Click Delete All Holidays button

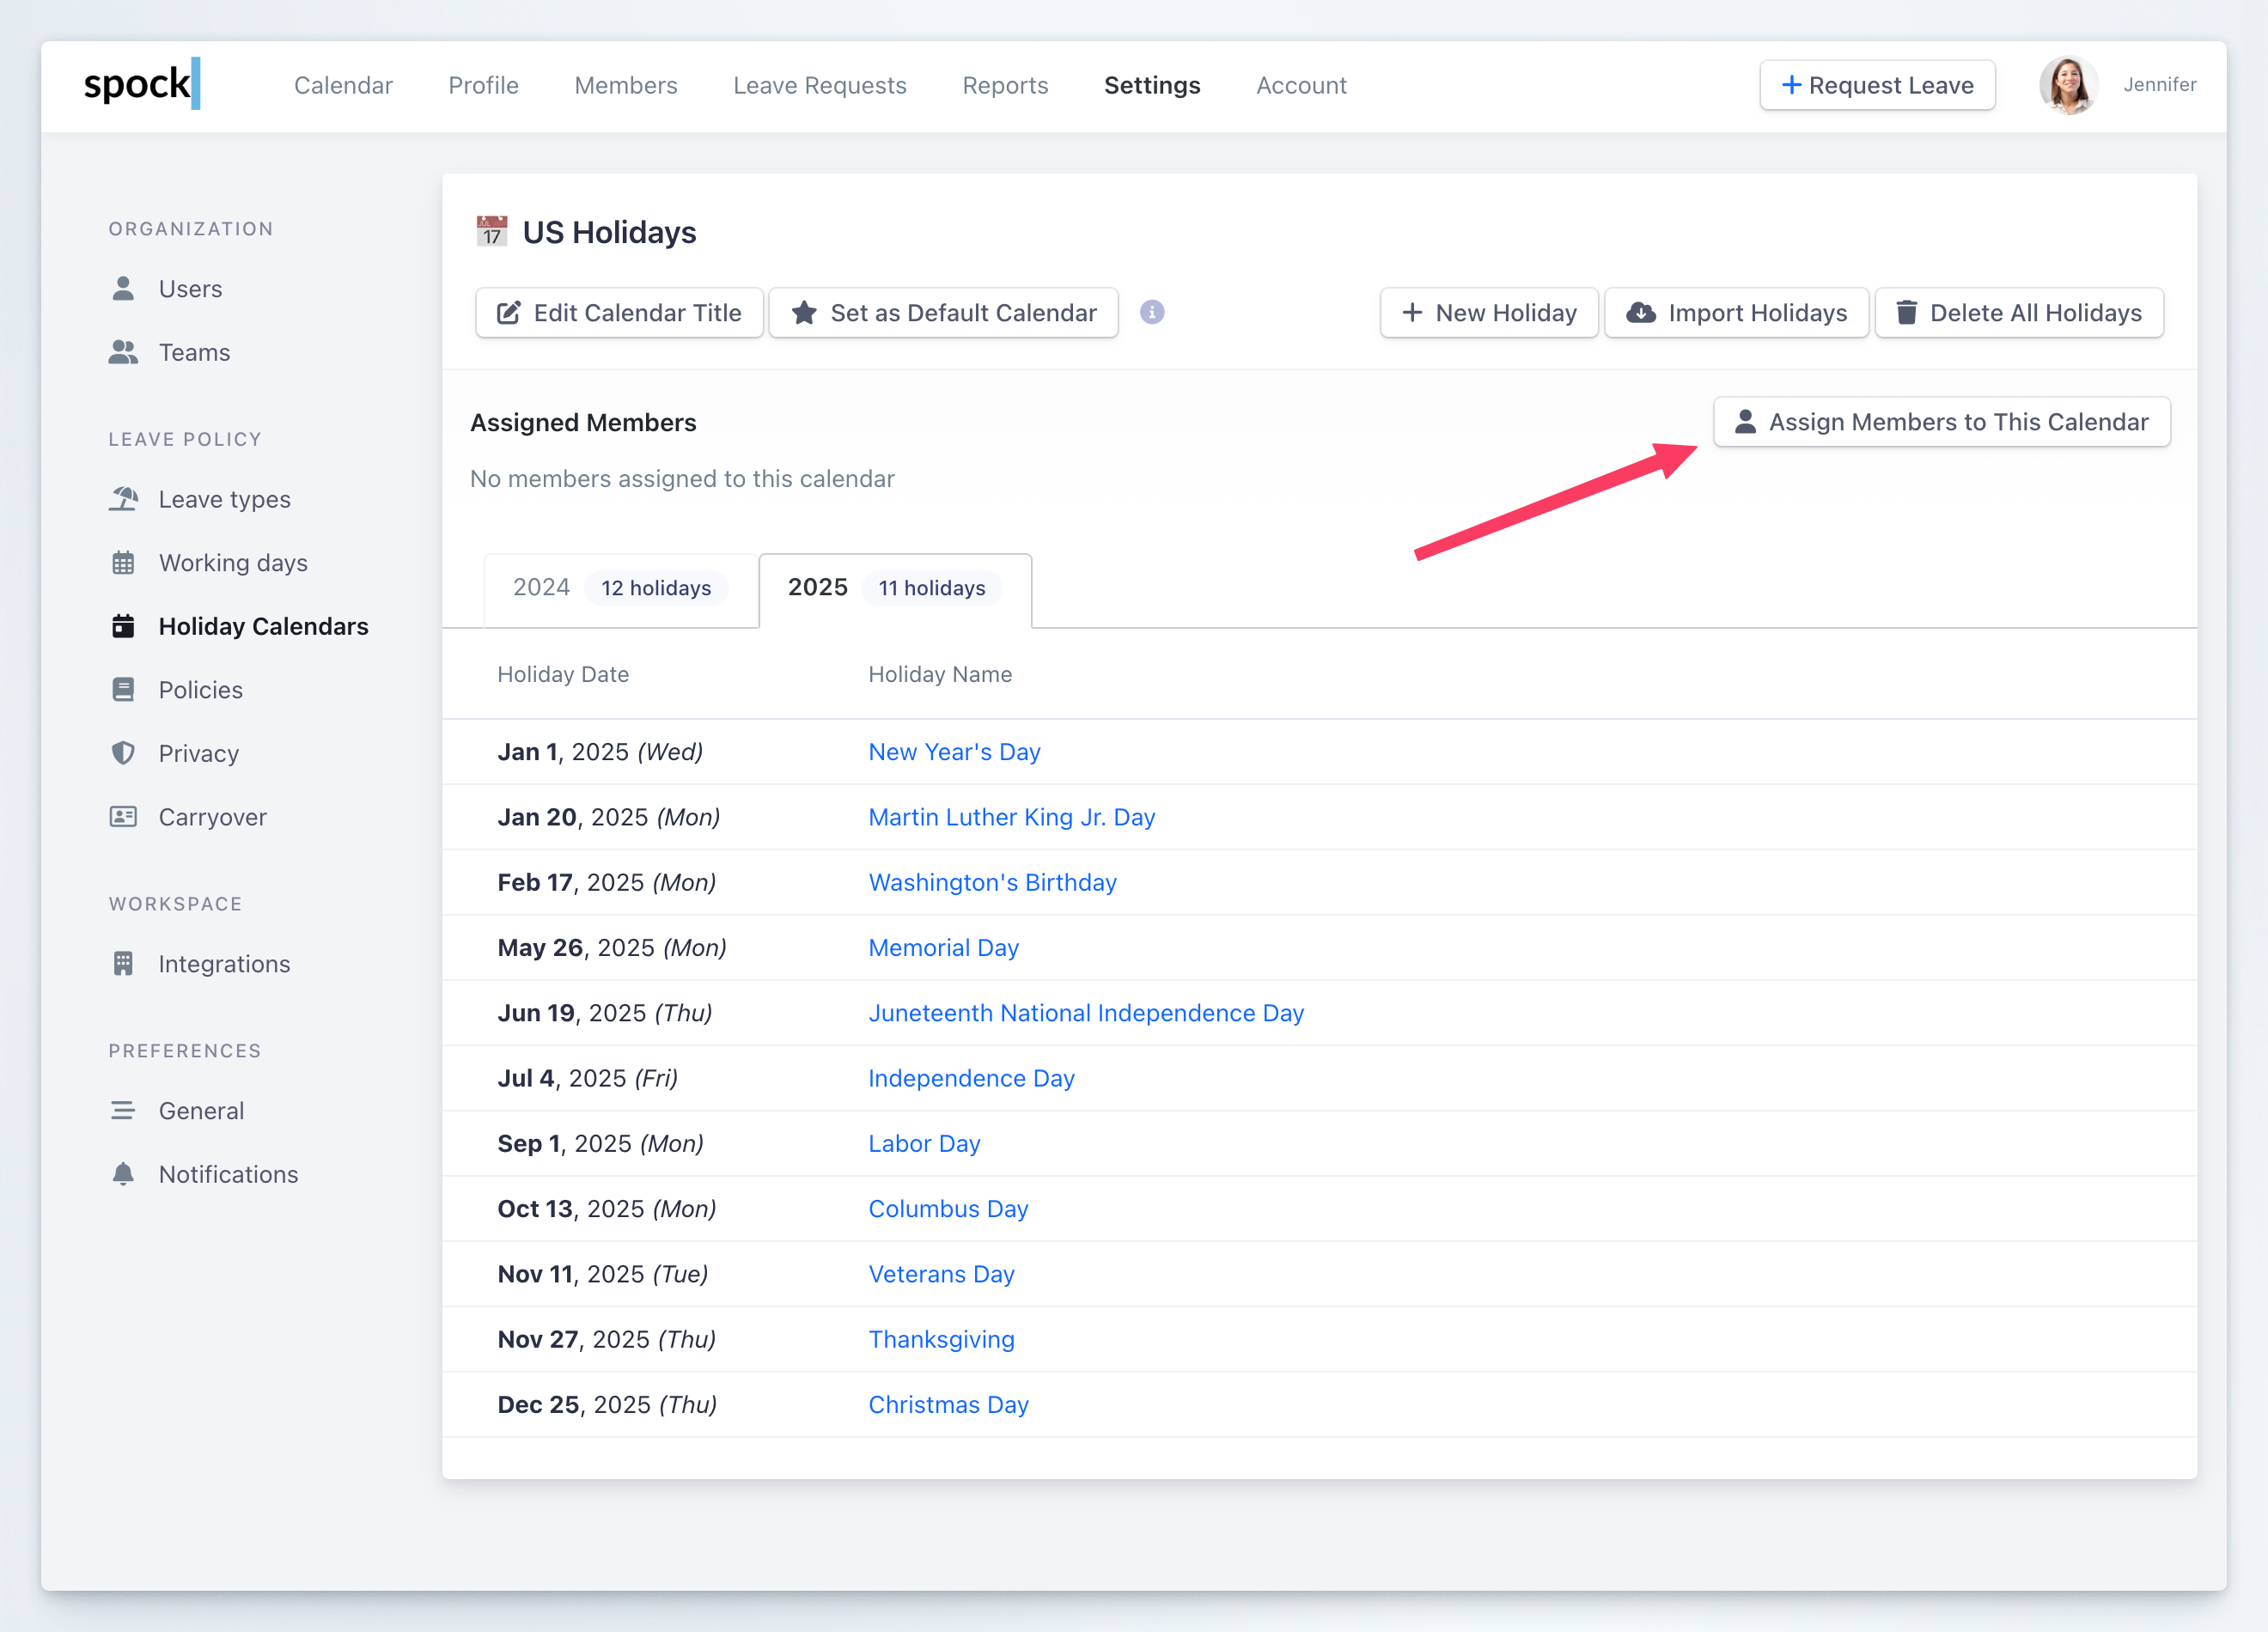coord(2018,313)
